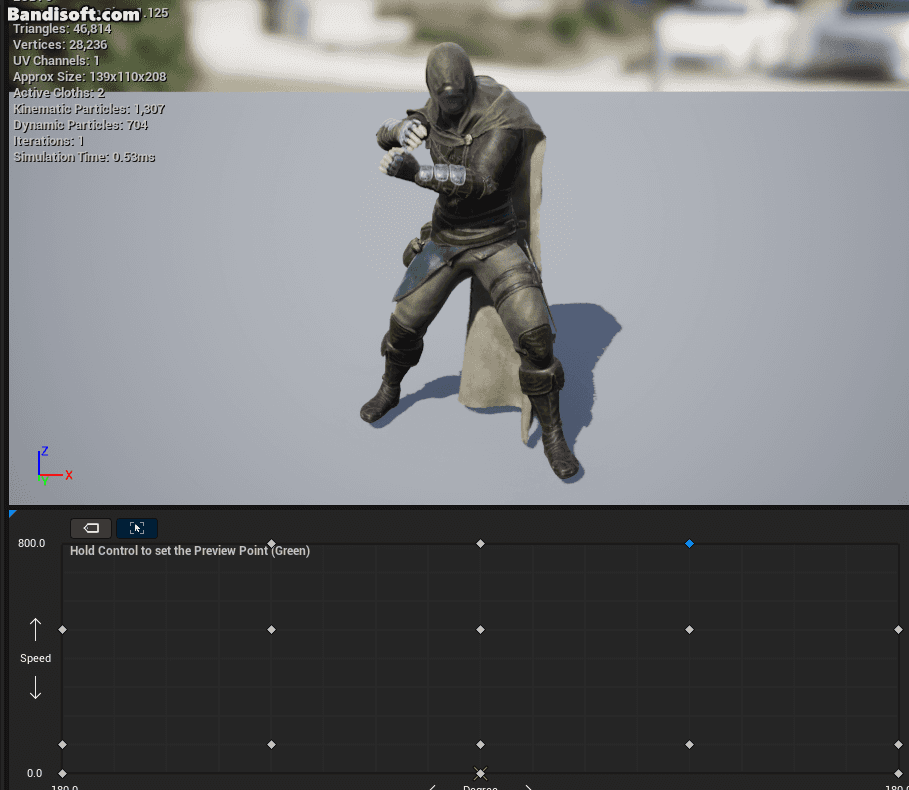The image size is (909, 790).
Task: Click the 0.0 vertical axis minimum value
Action: click(34, 773)
